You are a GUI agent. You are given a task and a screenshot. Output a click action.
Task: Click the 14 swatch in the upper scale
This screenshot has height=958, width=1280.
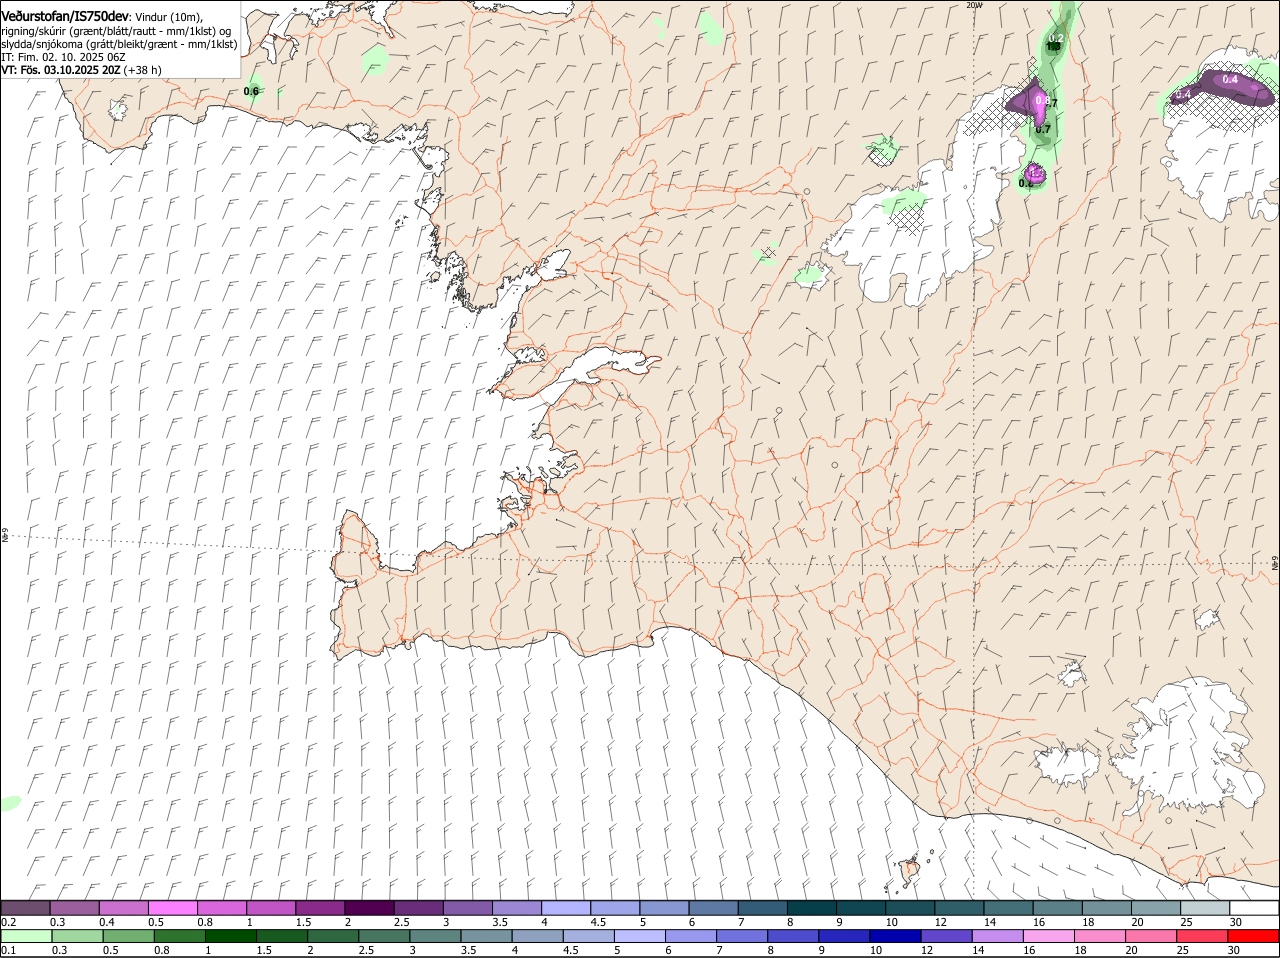point(1009,907)
